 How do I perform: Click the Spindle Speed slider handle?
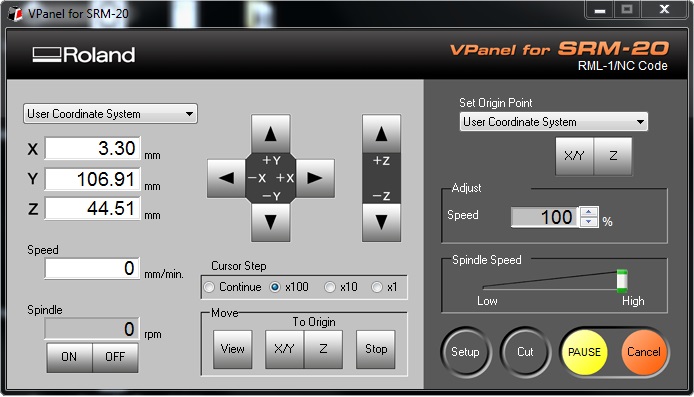pyautogui.click(x=622, y=281)
